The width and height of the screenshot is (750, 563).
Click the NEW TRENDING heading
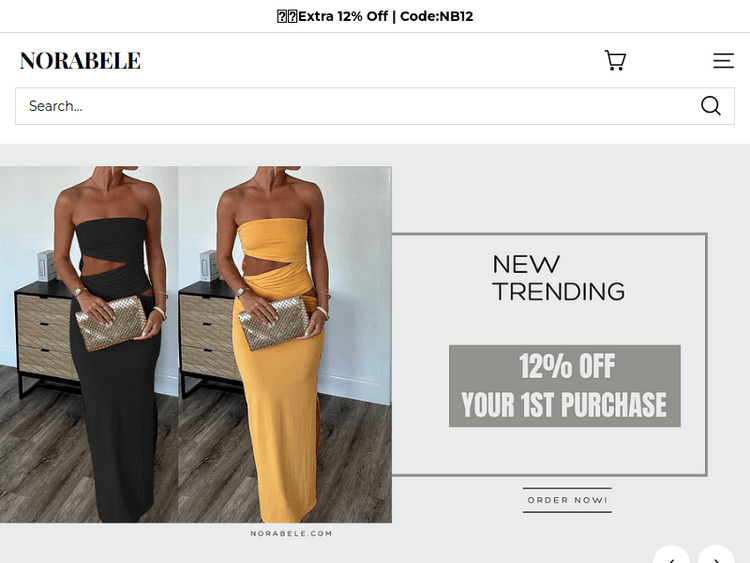point(559,278)
